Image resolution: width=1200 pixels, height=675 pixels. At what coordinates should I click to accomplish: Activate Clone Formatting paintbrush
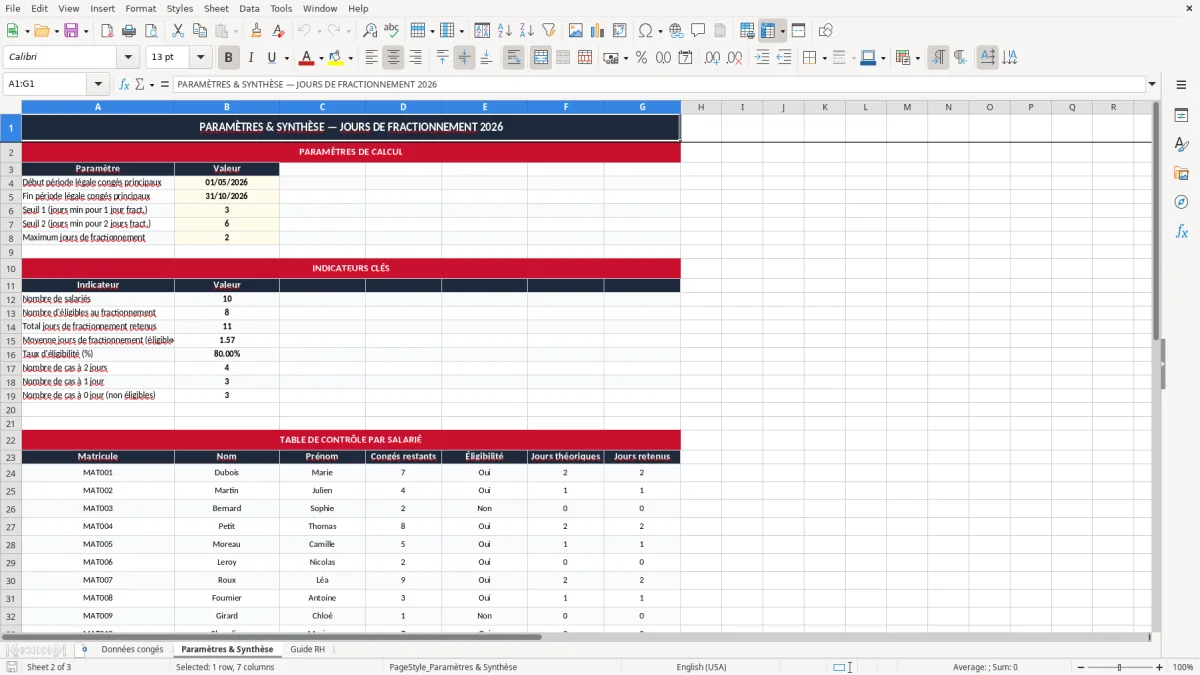(257, 31)
